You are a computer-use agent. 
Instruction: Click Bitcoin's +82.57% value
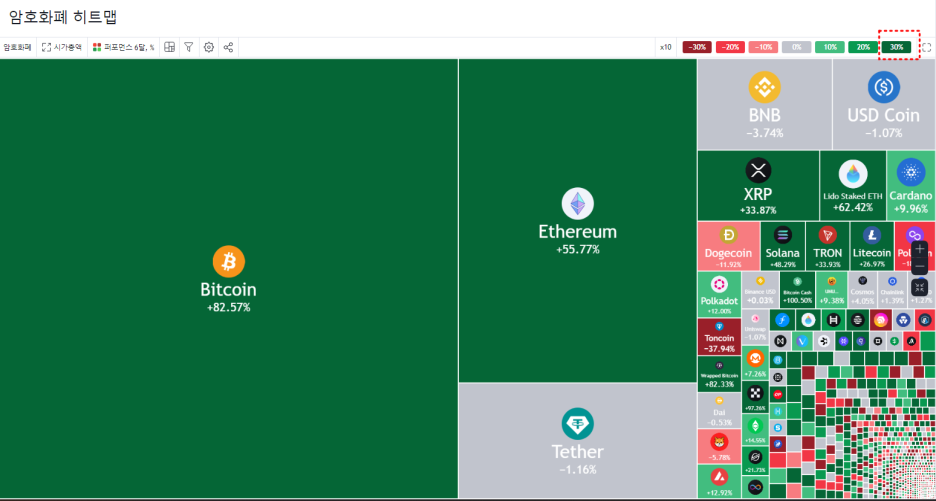(x=229, y=308)
